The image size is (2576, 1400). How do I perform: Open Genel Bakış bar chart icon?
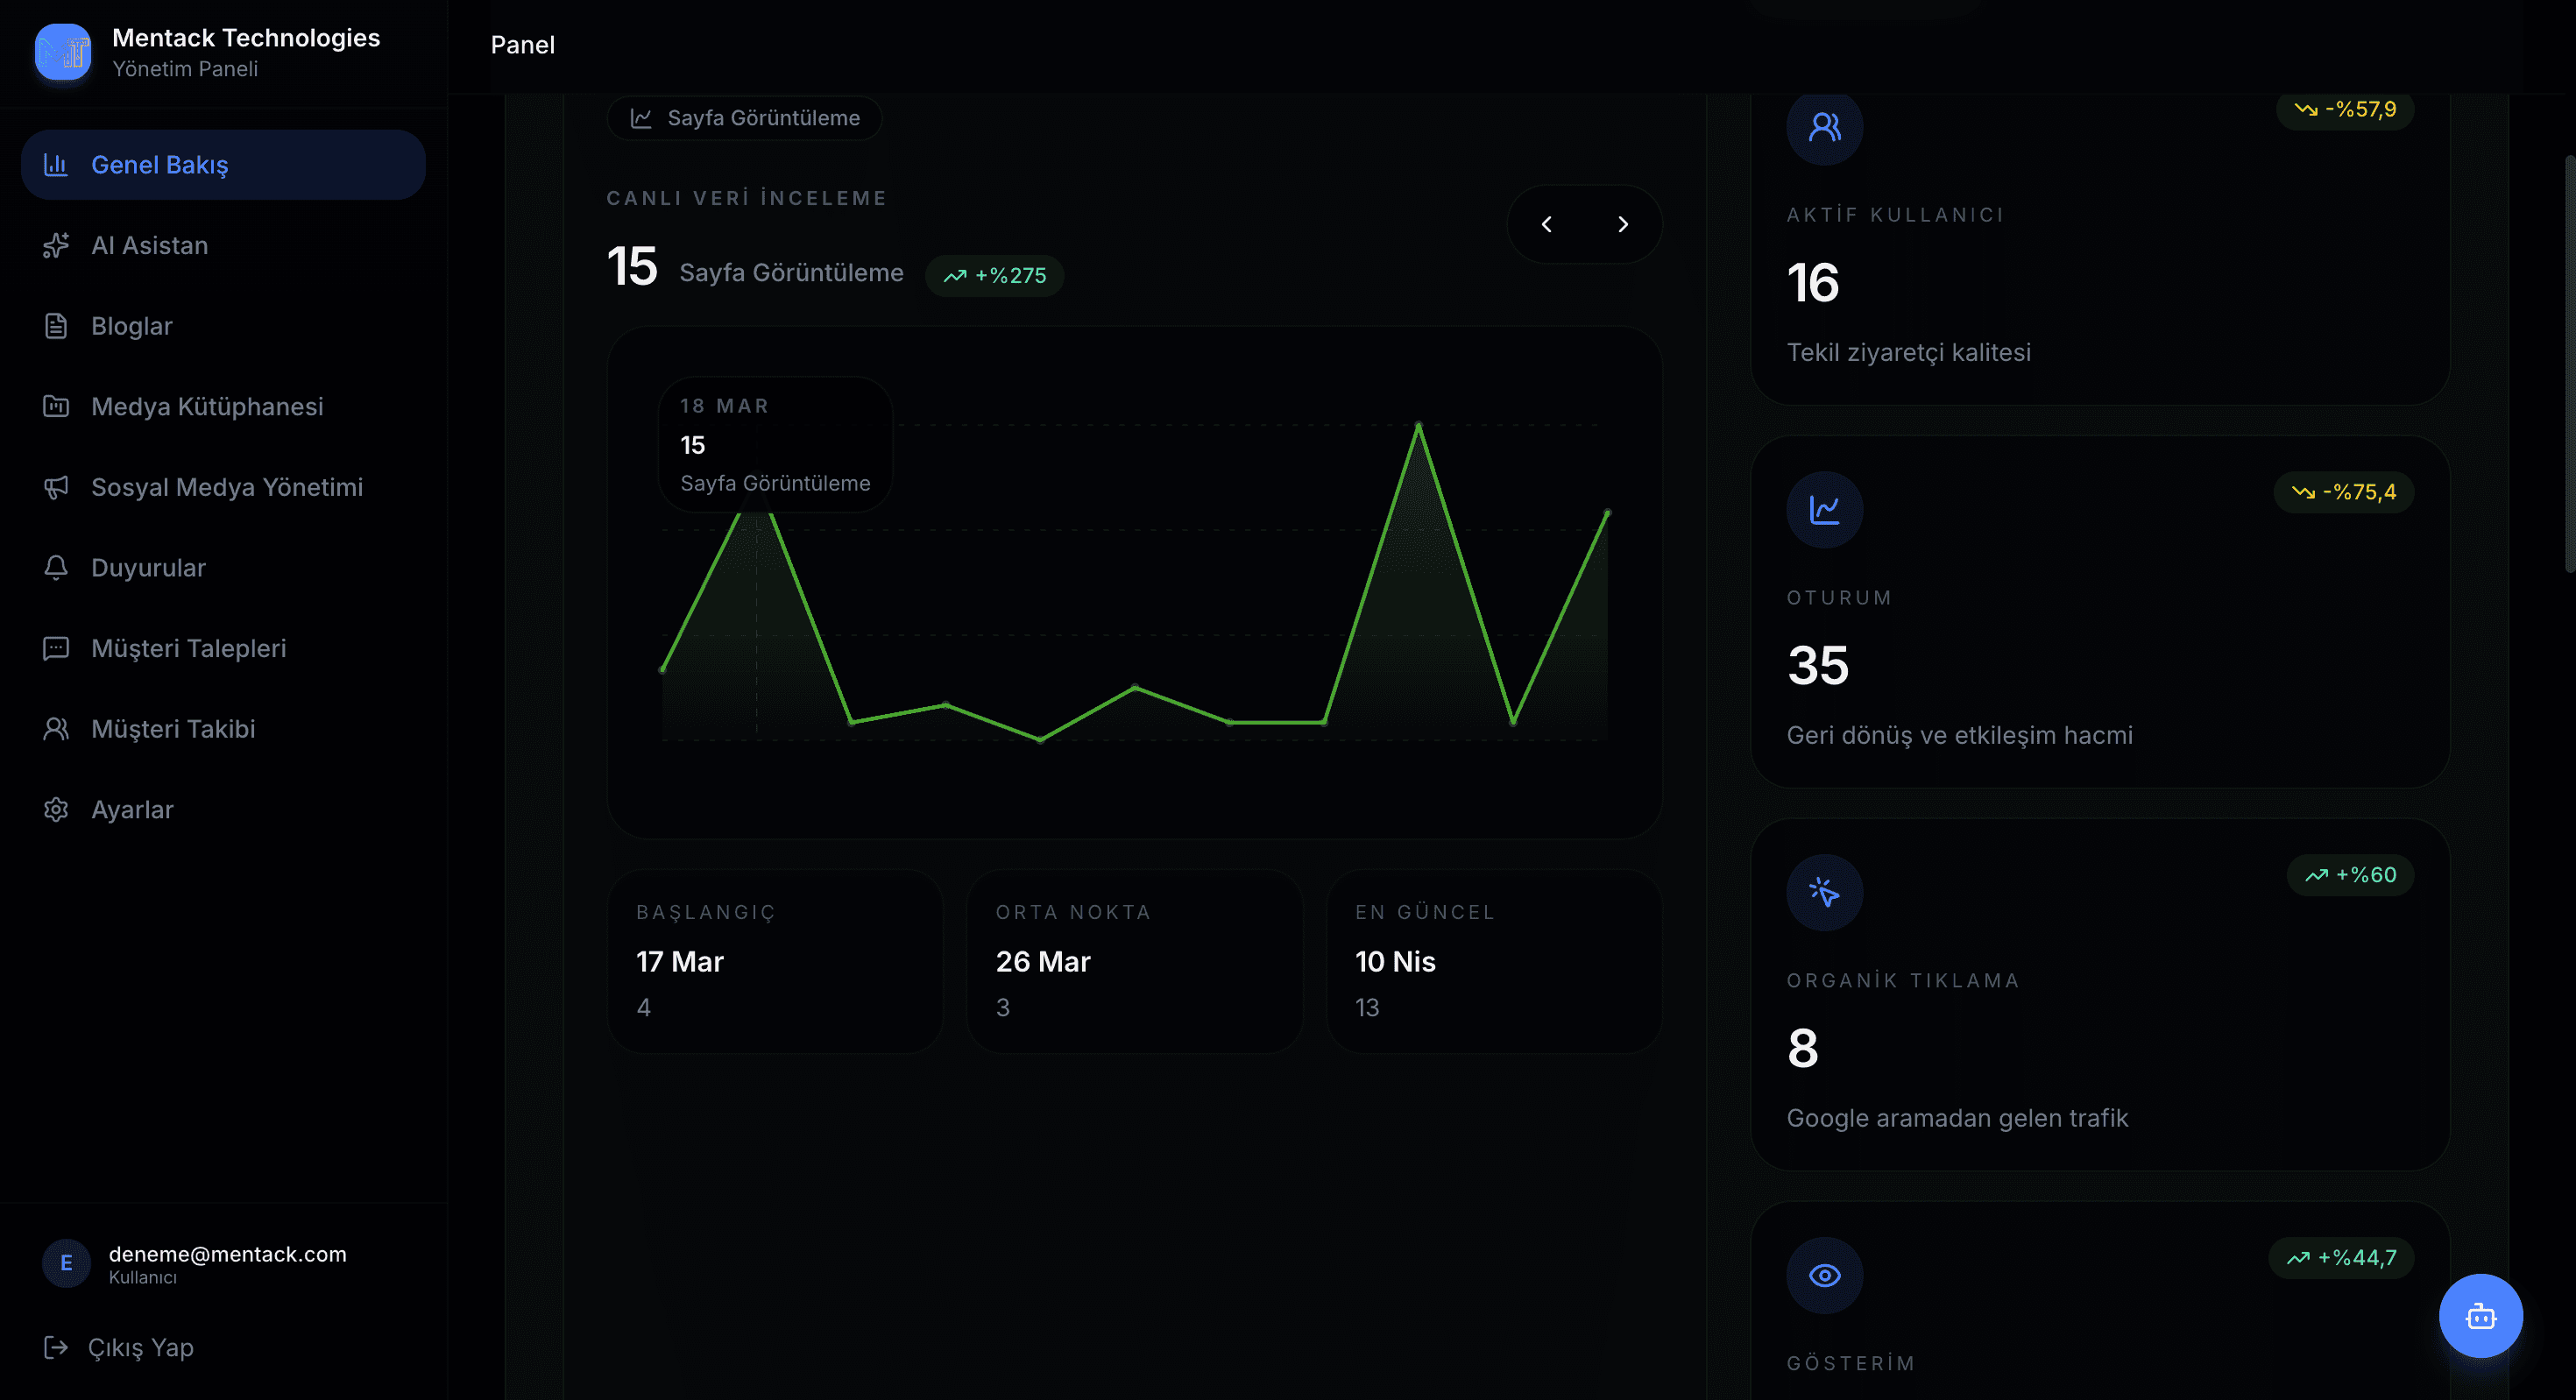(56, 164)
